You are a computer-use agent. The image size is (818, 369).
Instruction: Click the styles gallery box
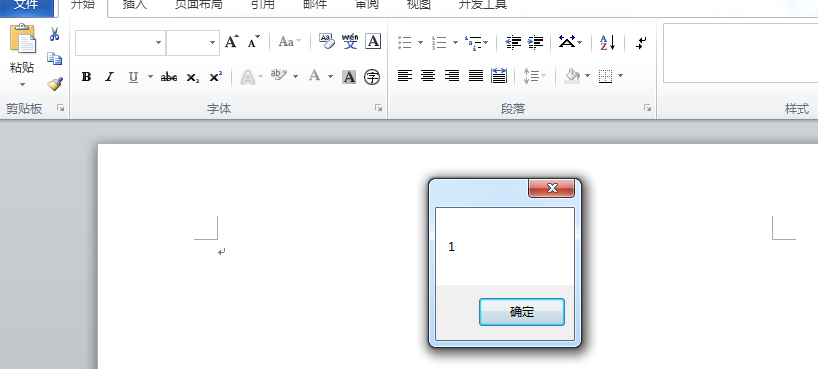(741, 53)
